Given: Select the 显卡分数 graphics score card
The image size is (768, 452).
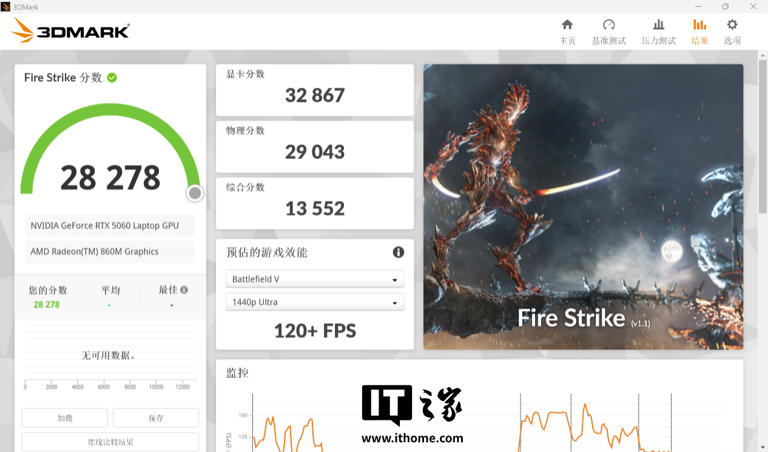Looking at the screenshot, I should [x=314, y=90].
